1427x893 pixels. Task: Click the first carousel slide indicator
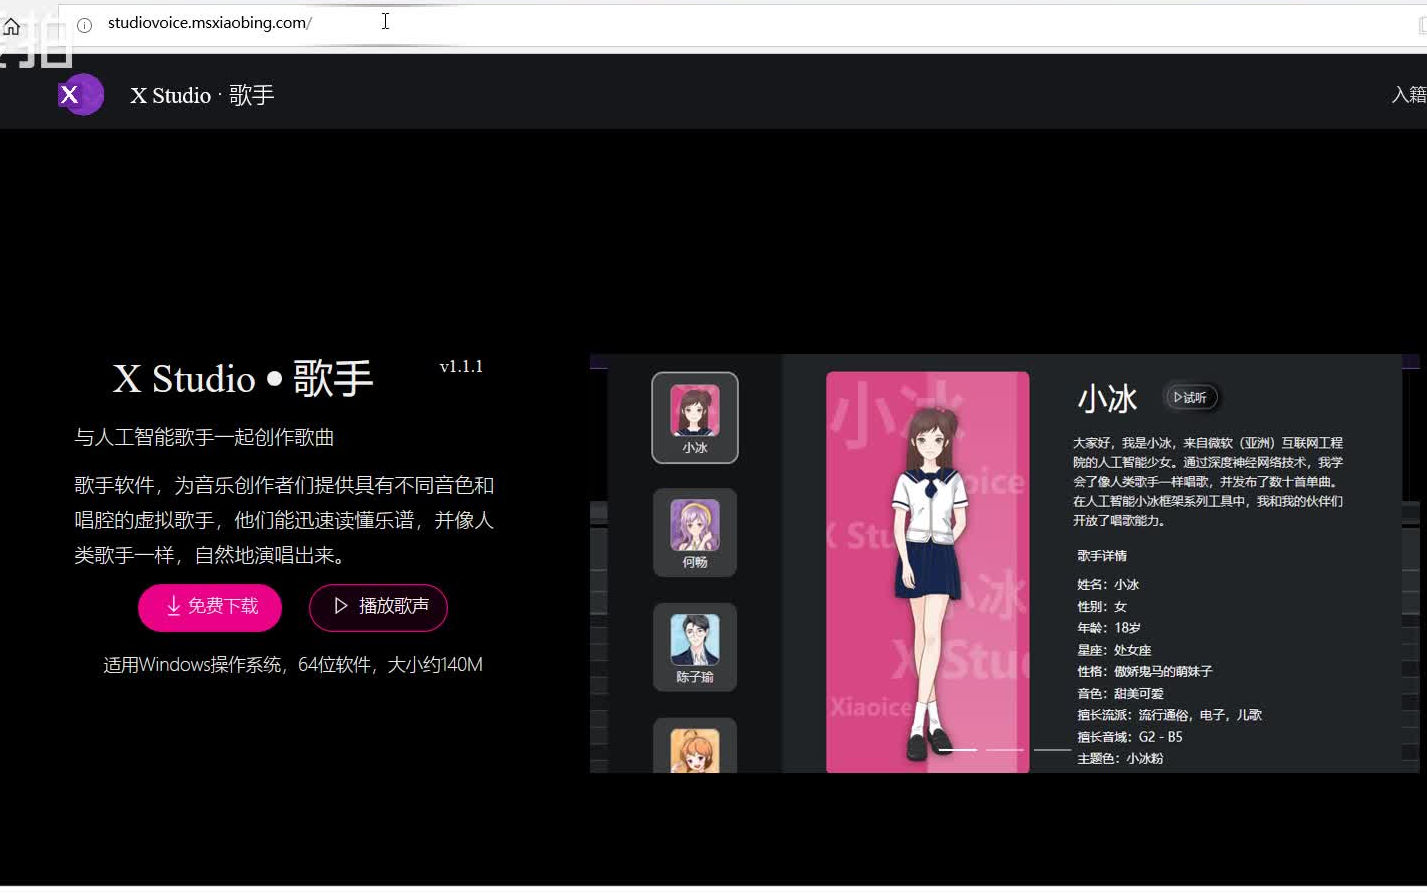point(958,749)
